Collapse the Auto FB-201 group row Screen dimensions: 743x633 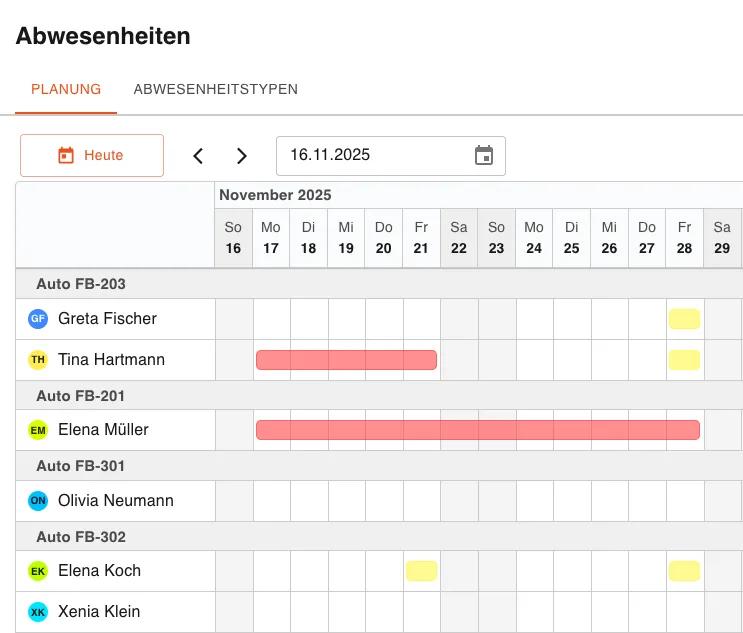[81, 396]
